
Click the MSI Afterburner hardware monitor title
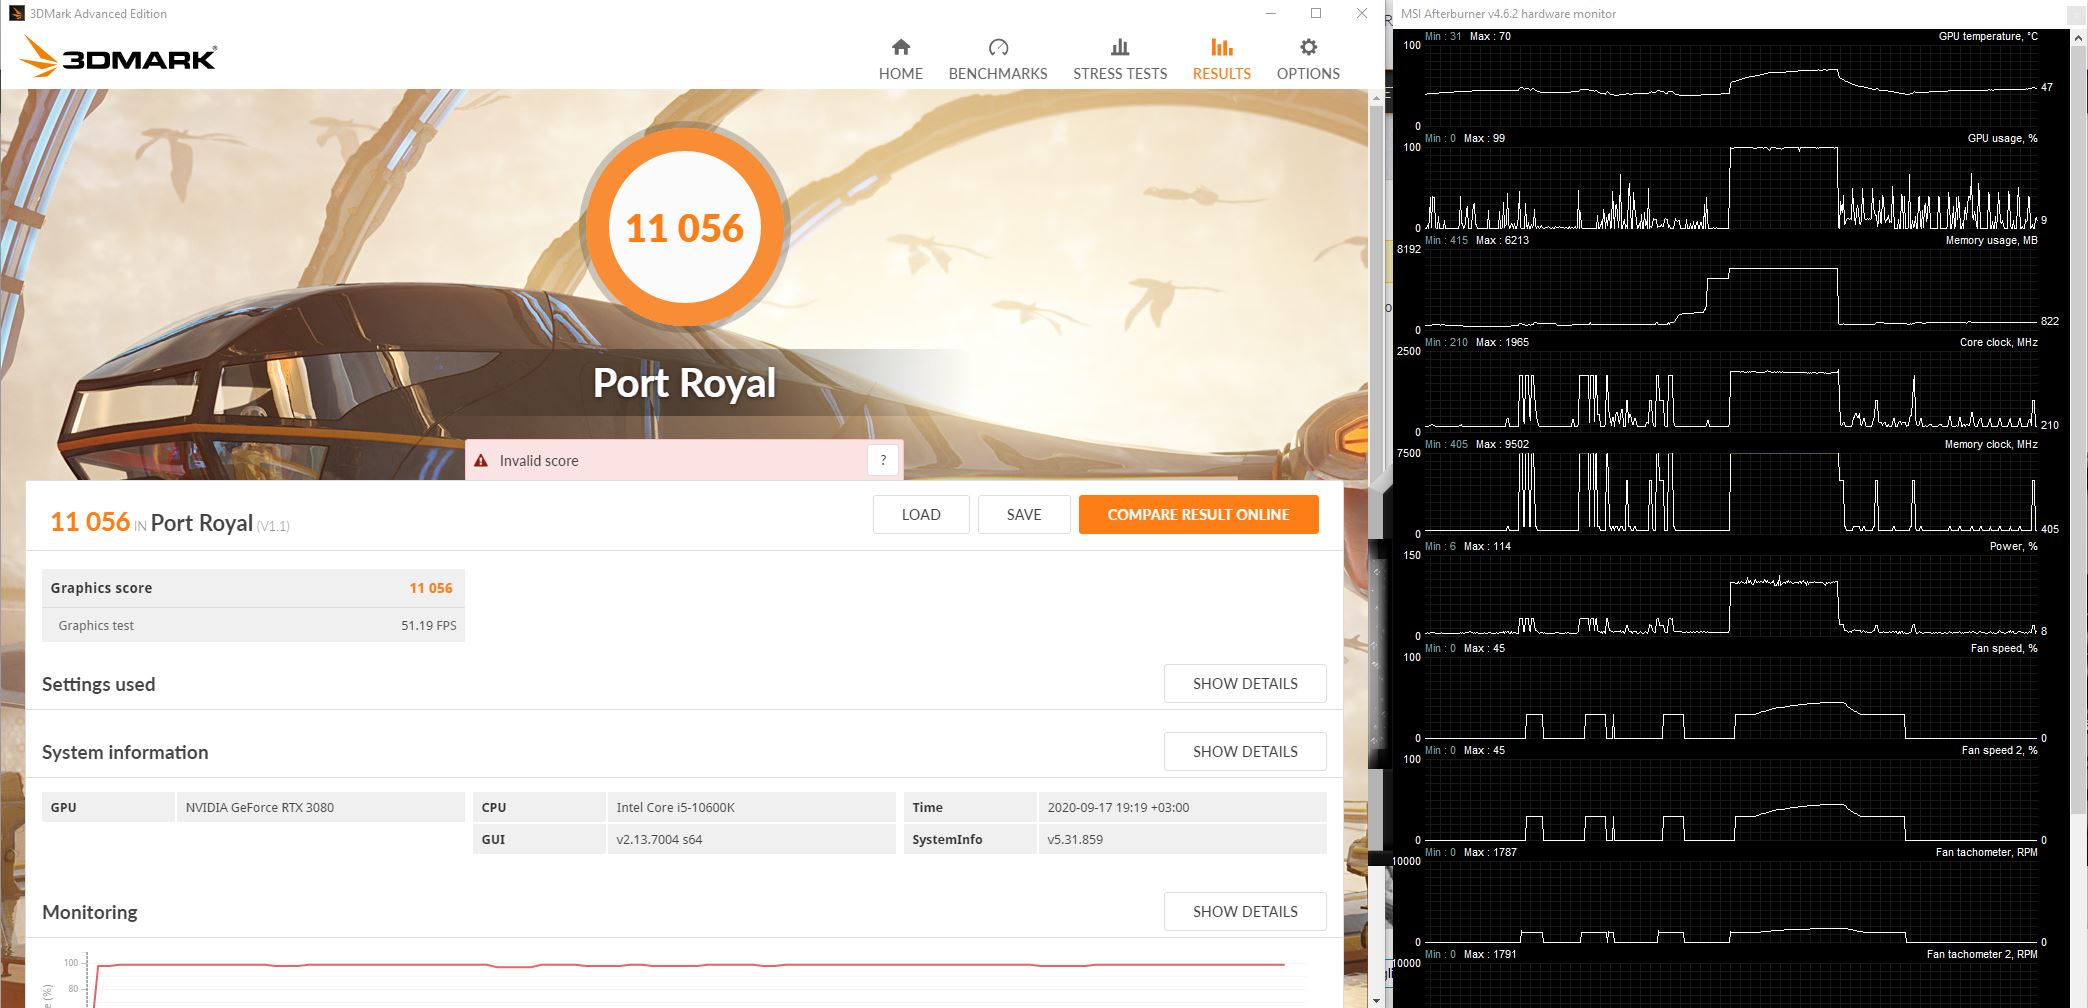(1507, 14)
